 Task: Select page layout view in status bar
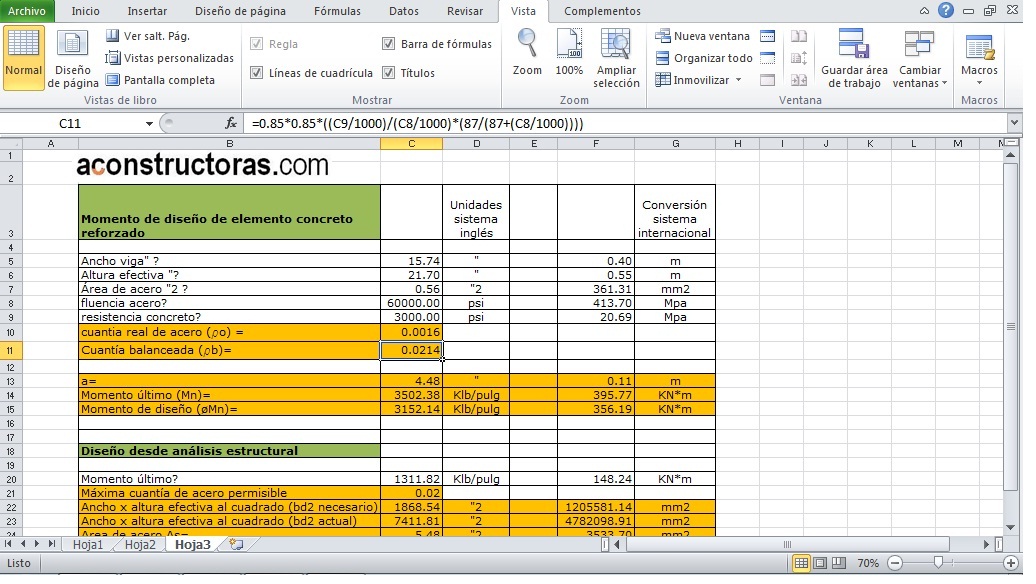[x=820, y=563]
